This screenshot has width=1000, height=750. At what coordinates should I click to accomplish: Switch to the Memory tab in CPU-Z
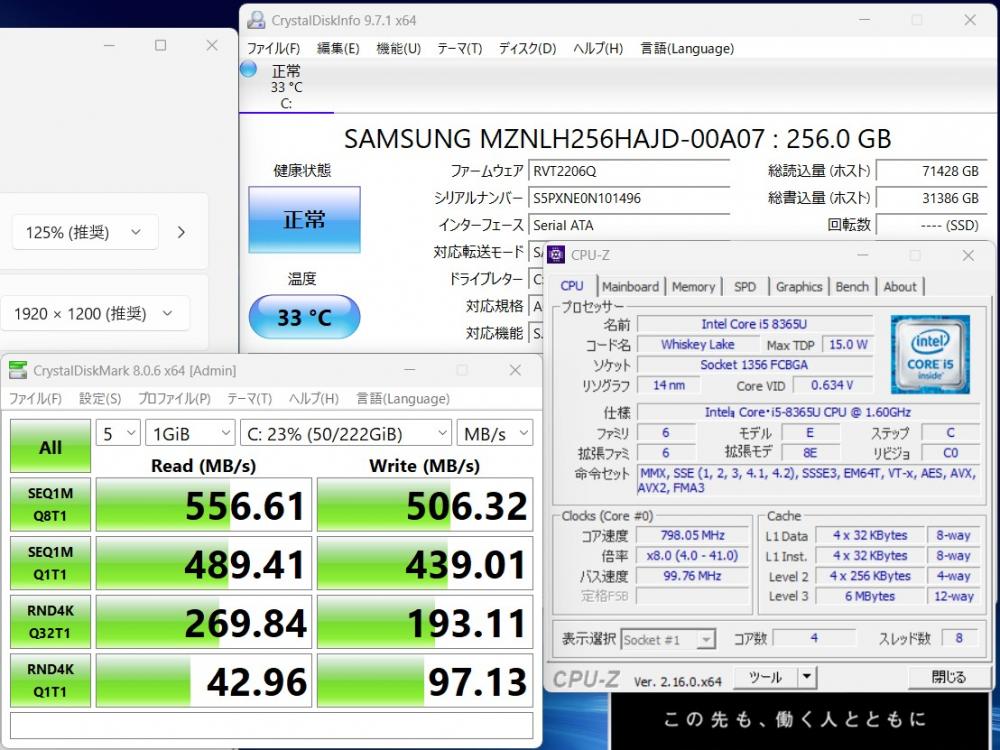point(693,287)
